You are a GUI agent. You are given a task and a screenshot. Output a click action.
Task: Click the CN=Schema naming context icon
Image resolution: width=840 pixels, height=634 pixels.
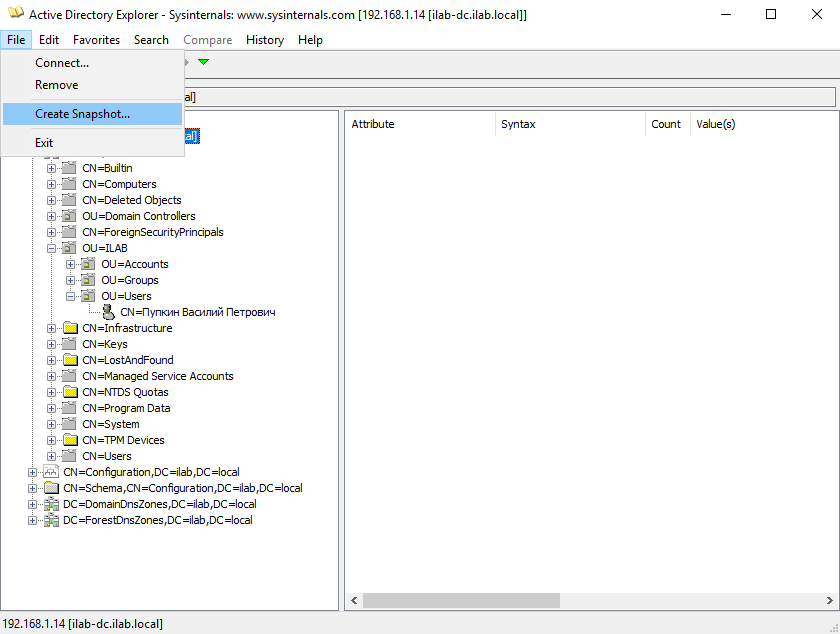(51, 488)
